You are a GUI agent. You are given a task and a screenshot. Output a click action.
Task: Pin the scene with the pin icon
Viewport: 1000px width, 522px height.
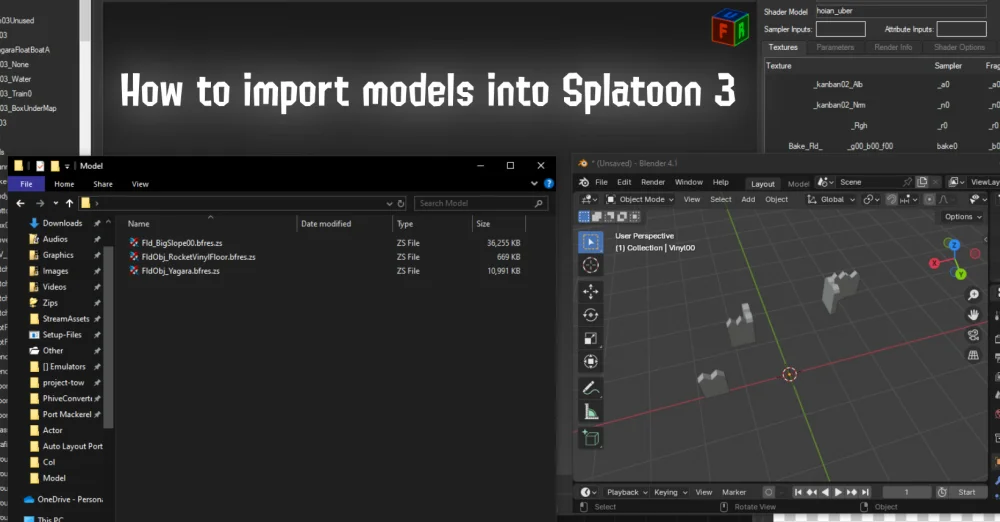pyautogui.click(x=907, y=182)
